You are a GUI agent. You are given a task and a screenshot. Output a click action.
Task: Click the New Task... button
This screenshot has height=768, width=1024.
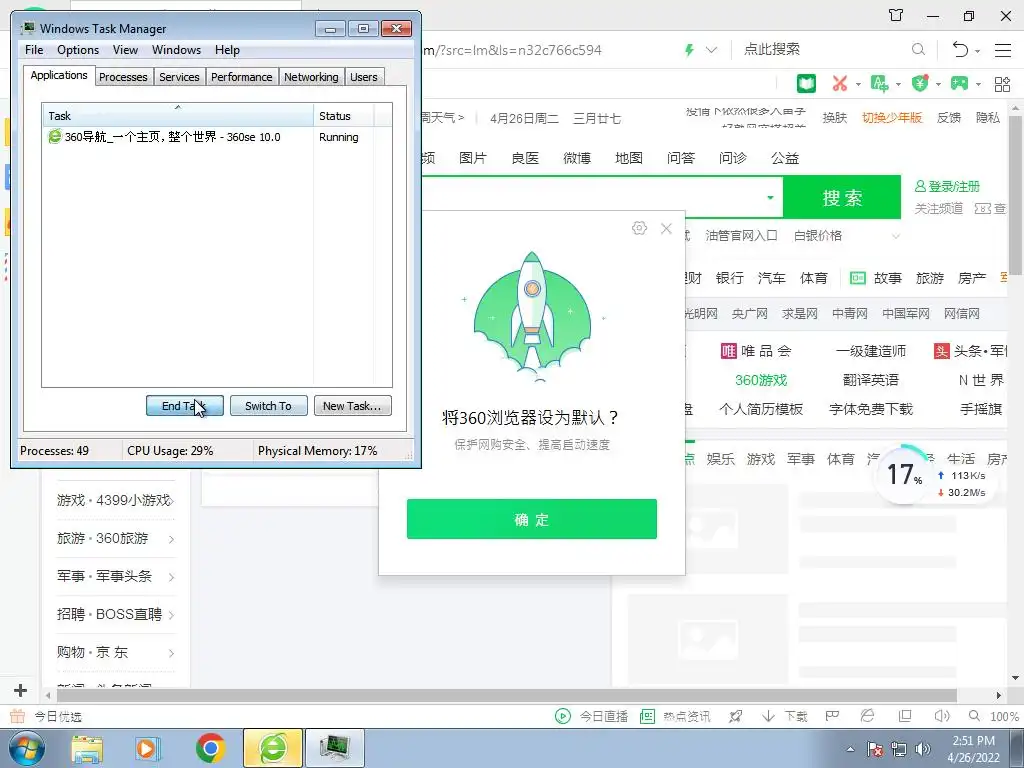[x=353, y=406]
